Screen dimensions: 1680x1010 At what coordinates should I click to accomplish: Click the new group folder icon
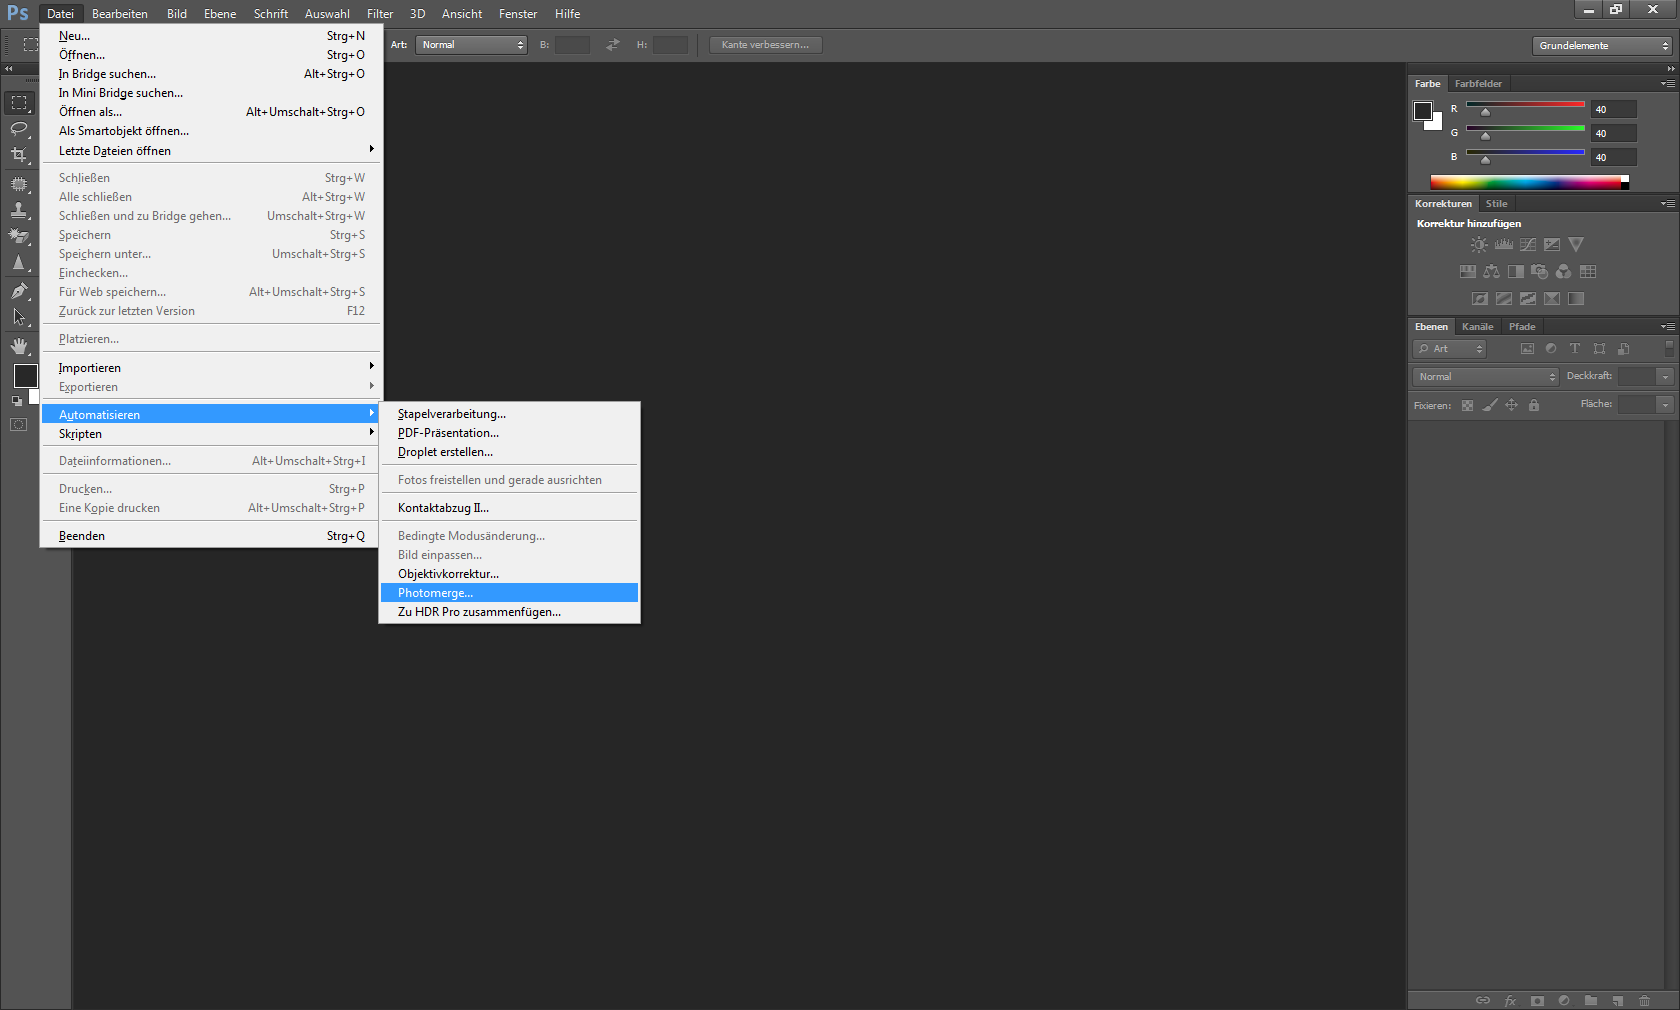[x=1591, y=1001]
